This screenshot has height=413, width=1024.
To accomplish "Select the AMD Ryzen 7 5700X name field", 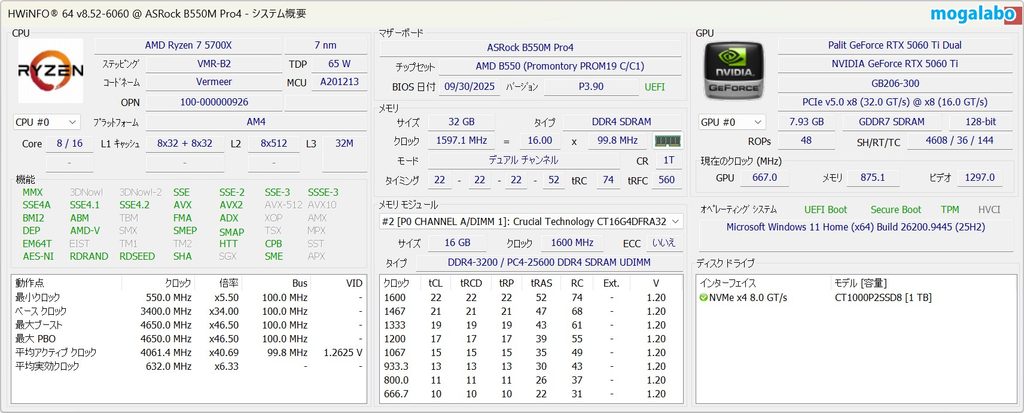I will pyautogui.click(x=189, y=45).
